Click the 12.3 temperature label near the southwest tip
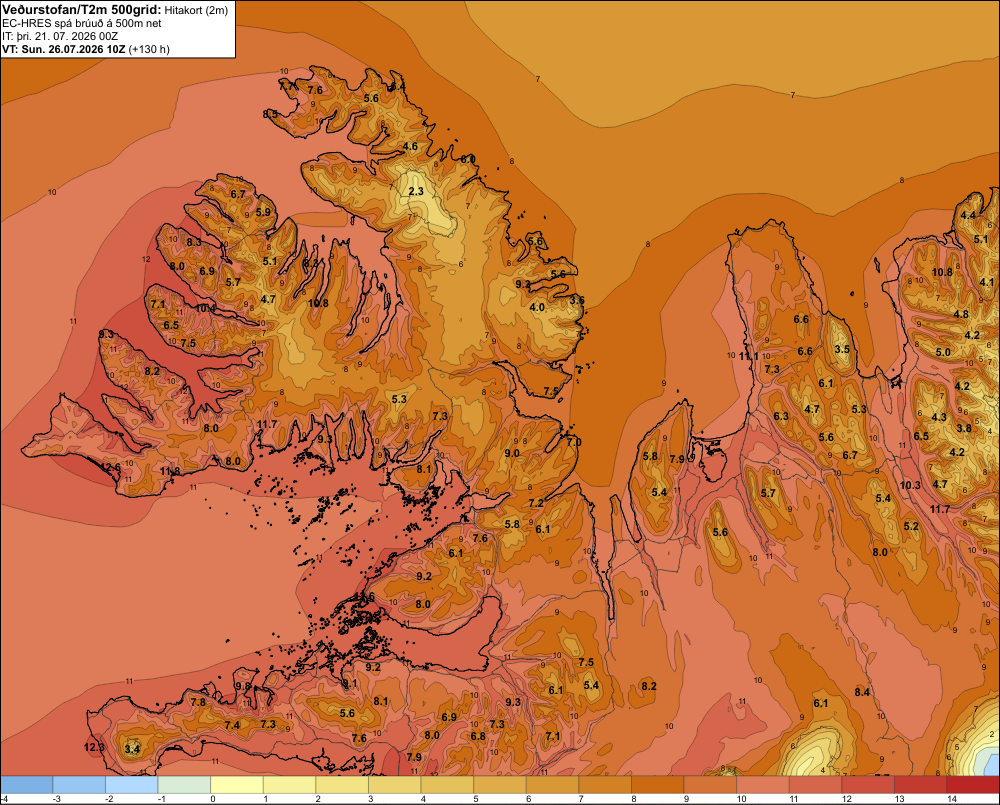 pyautogui.click(x=94, y=747)
